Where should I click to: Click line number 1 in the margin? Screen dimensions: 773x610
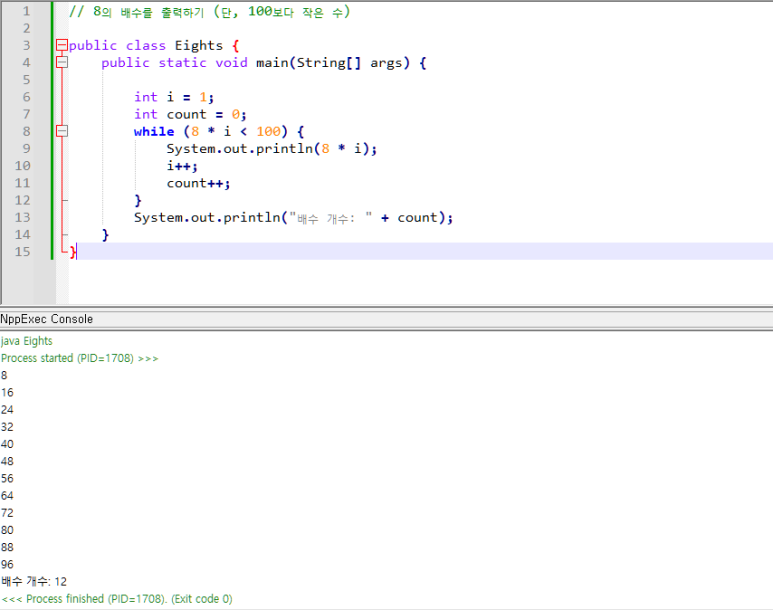(26, 11)
